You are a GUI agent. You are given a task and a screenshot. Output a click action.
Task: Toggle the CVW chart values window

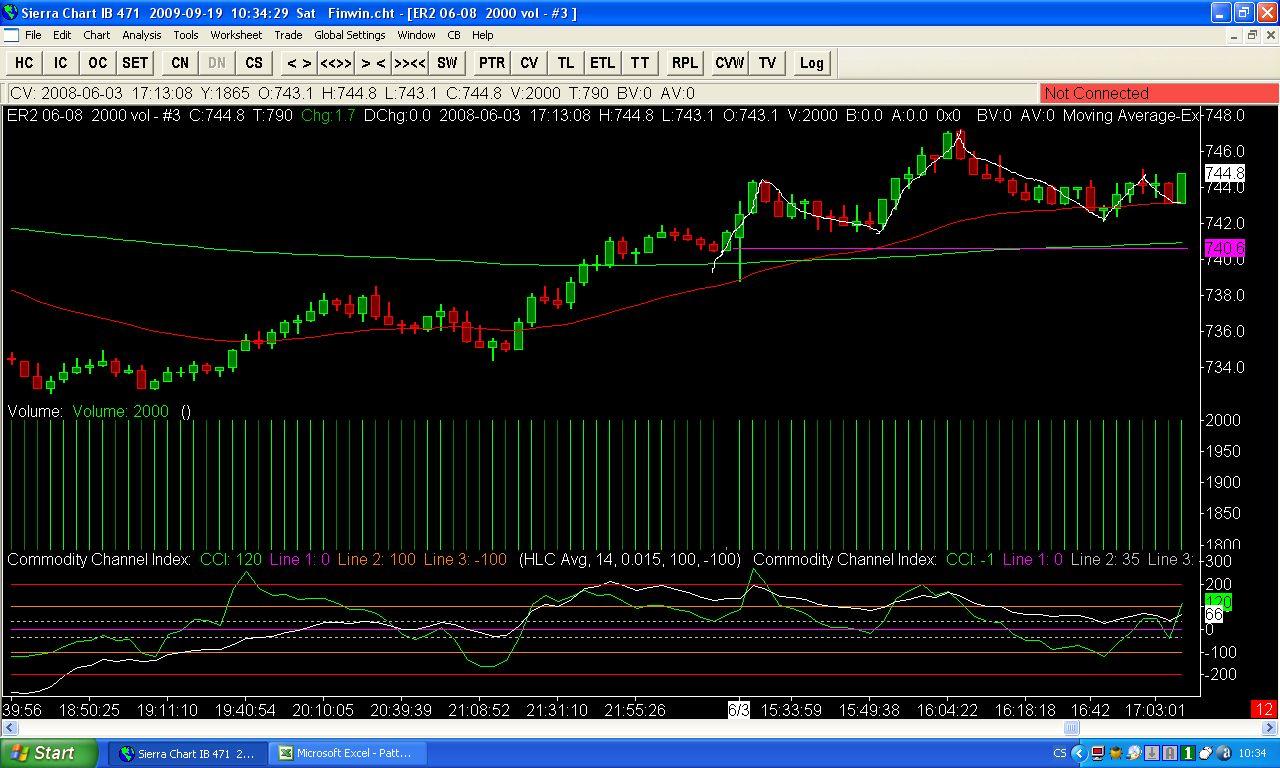coord(729,62)
